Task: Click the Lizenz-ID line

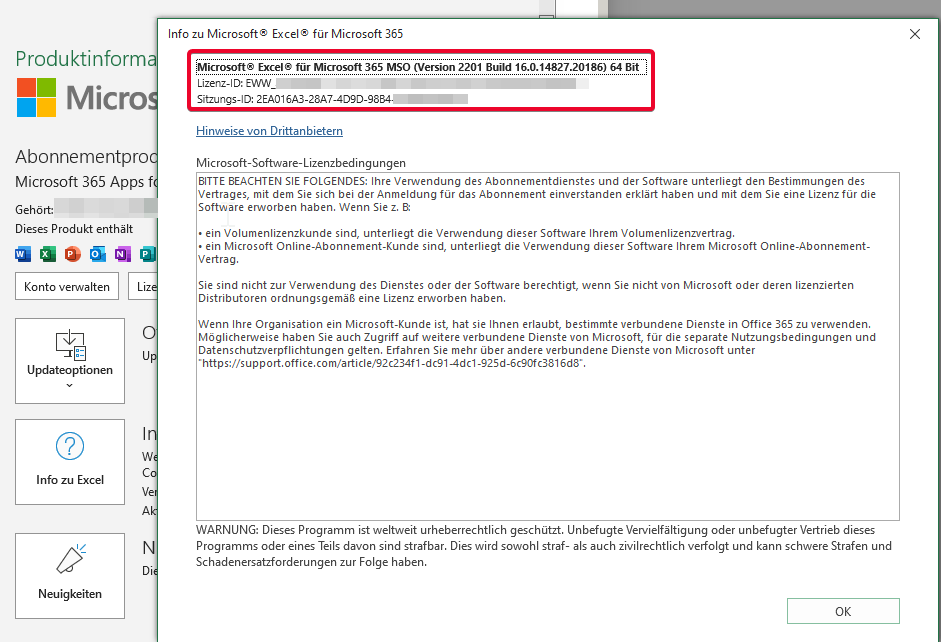Action: (392, 83)
